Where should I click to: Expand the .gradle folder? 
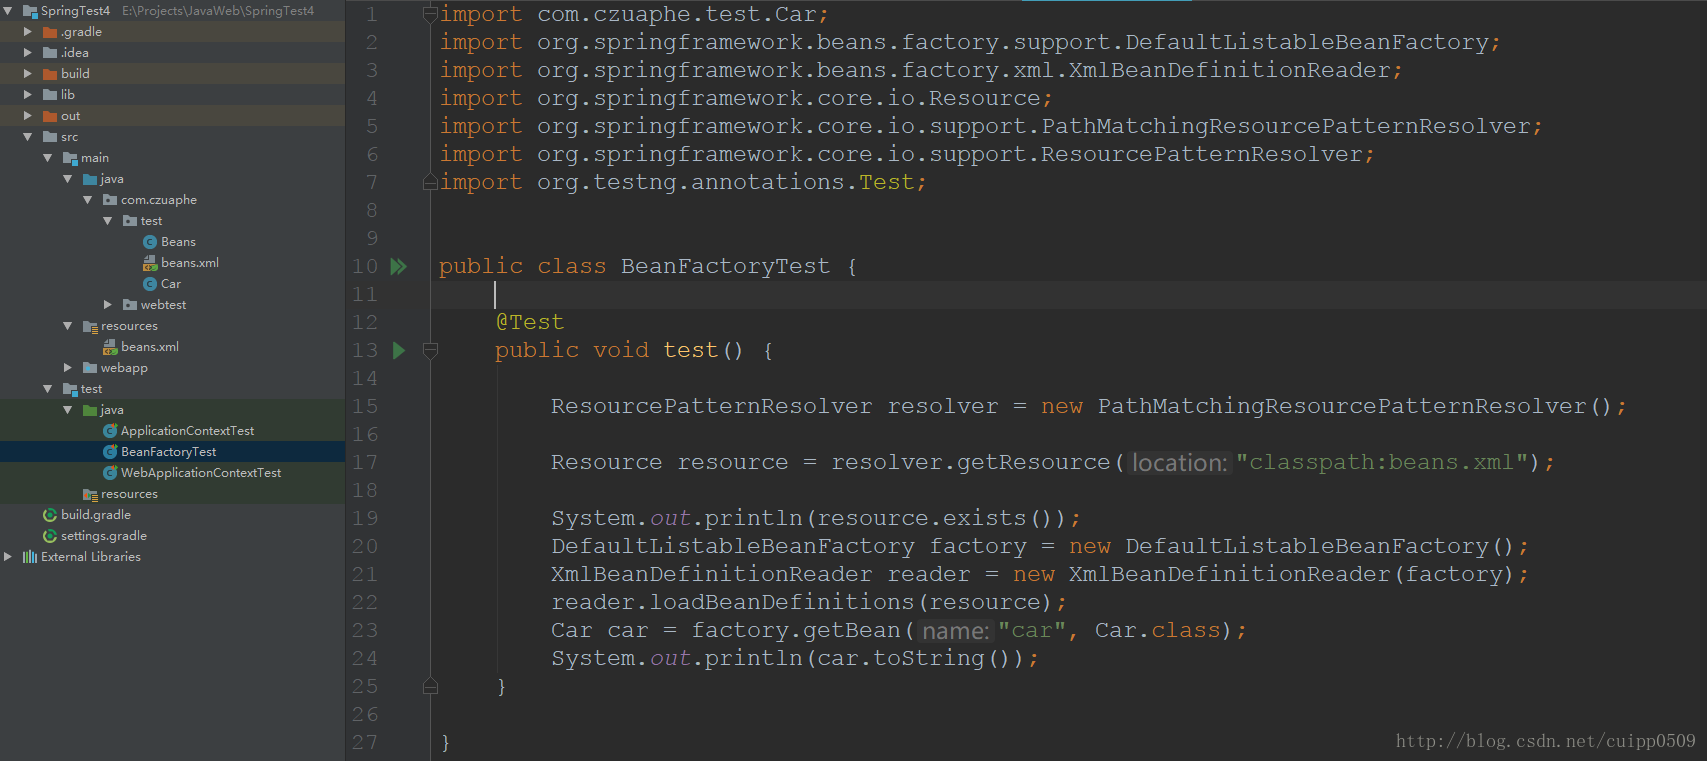[x=28, y=32]
